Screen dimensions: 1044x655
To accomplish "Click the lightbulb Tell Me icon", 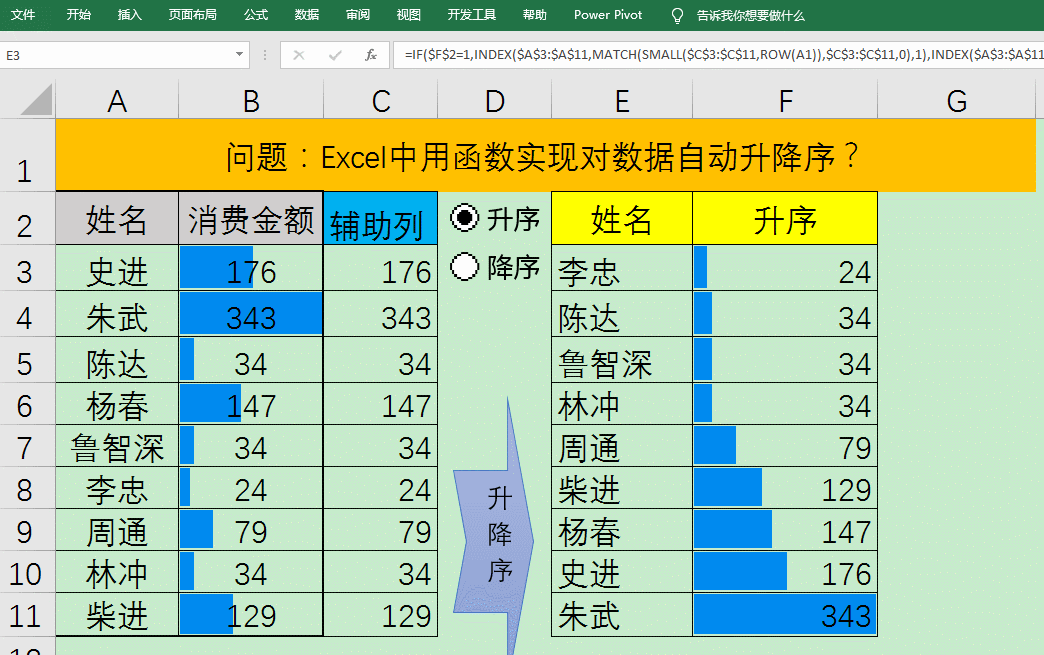I will (677, 15).
